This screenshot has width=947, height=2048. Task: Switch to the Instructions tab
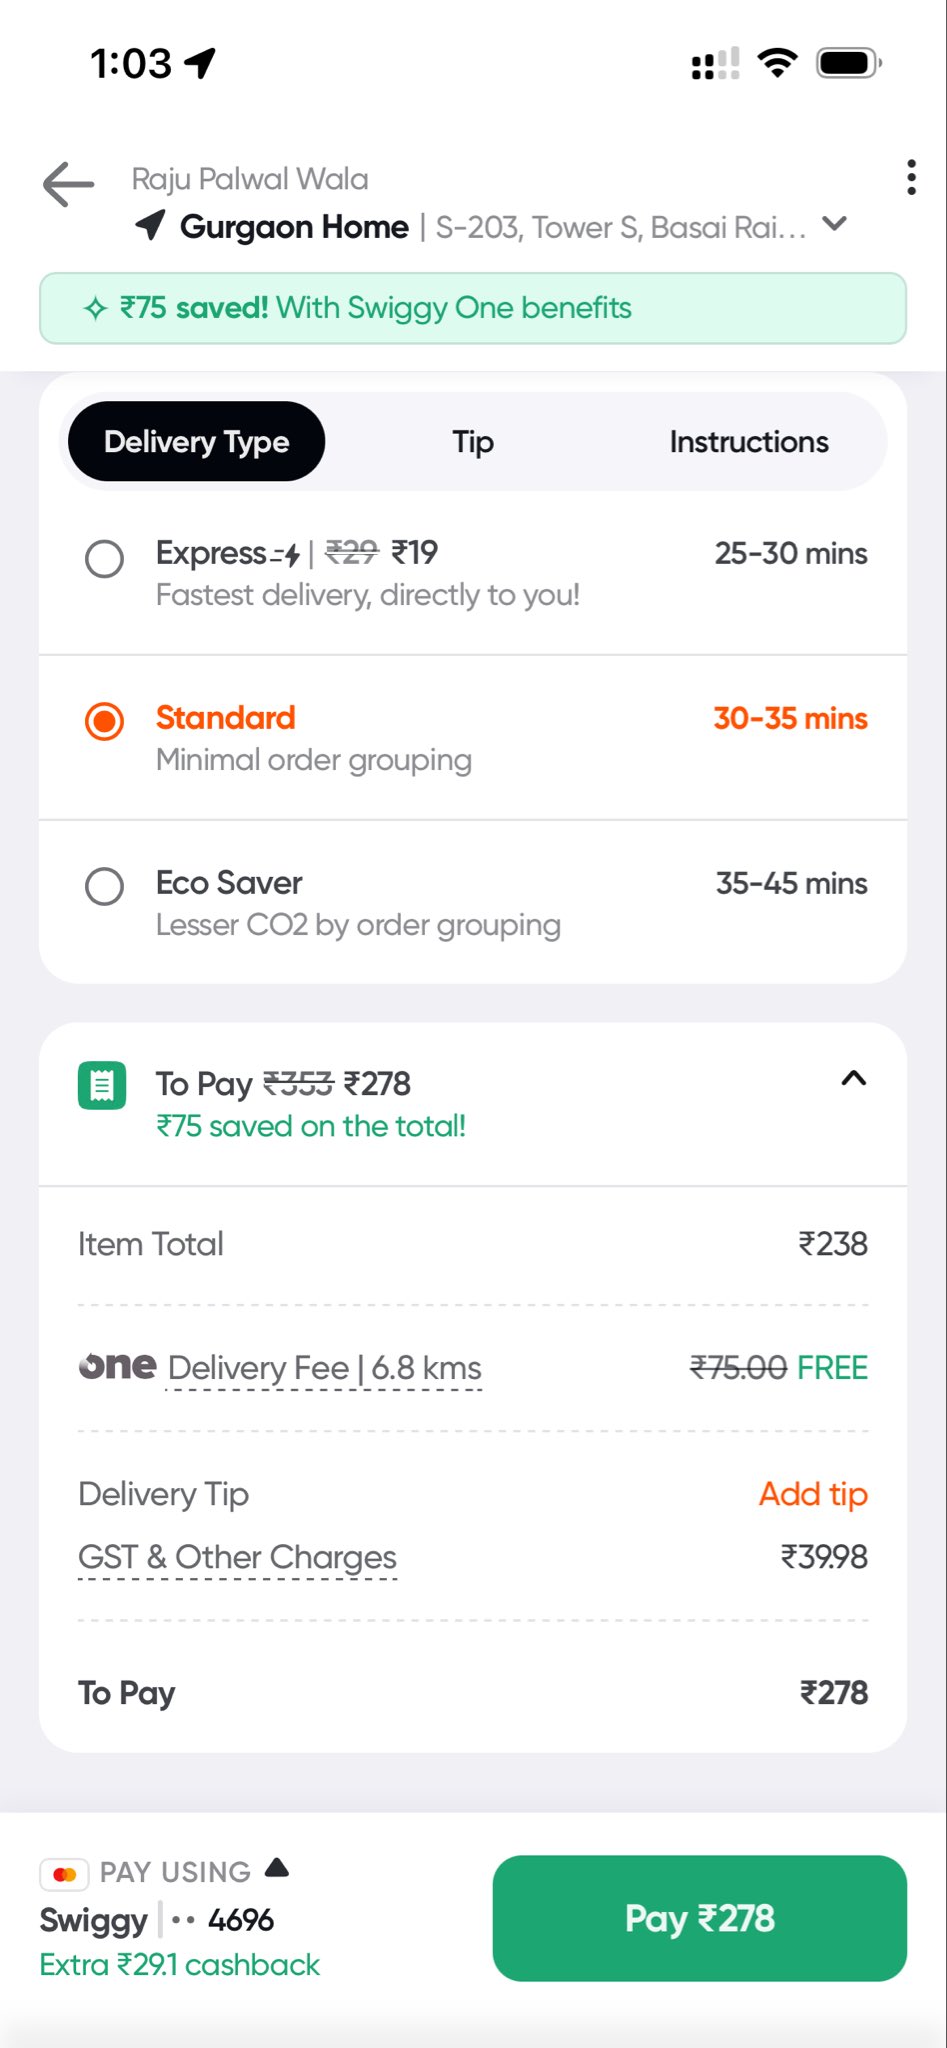[x=749, y=442]
